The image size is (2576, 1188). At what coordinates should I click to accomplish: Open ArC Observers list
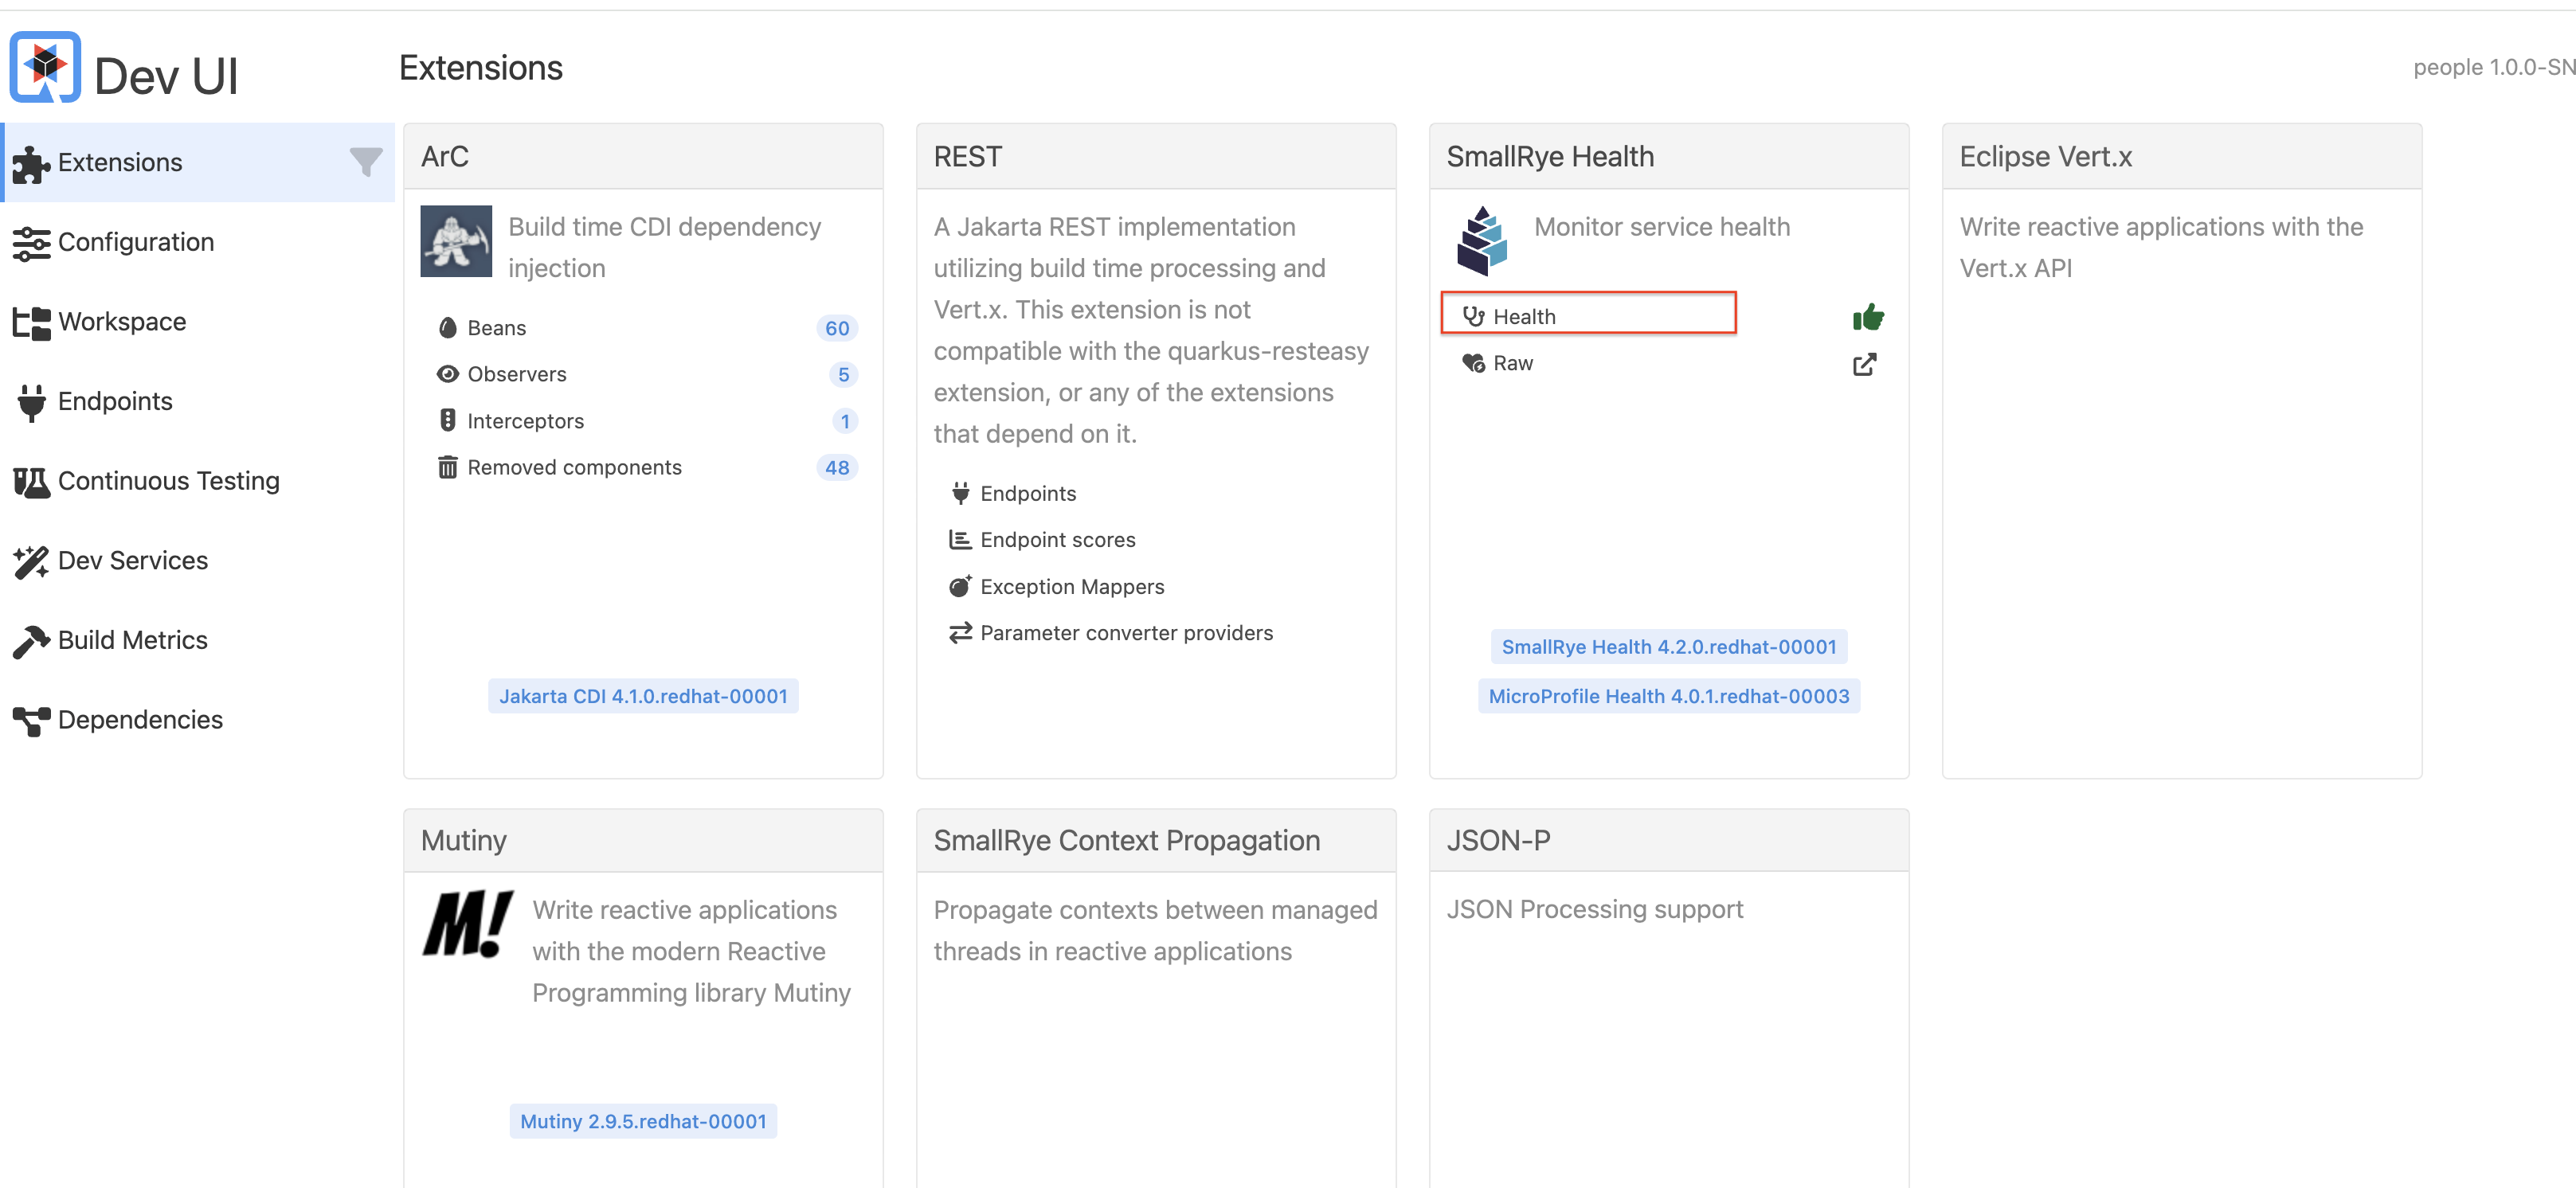(516, 374)
